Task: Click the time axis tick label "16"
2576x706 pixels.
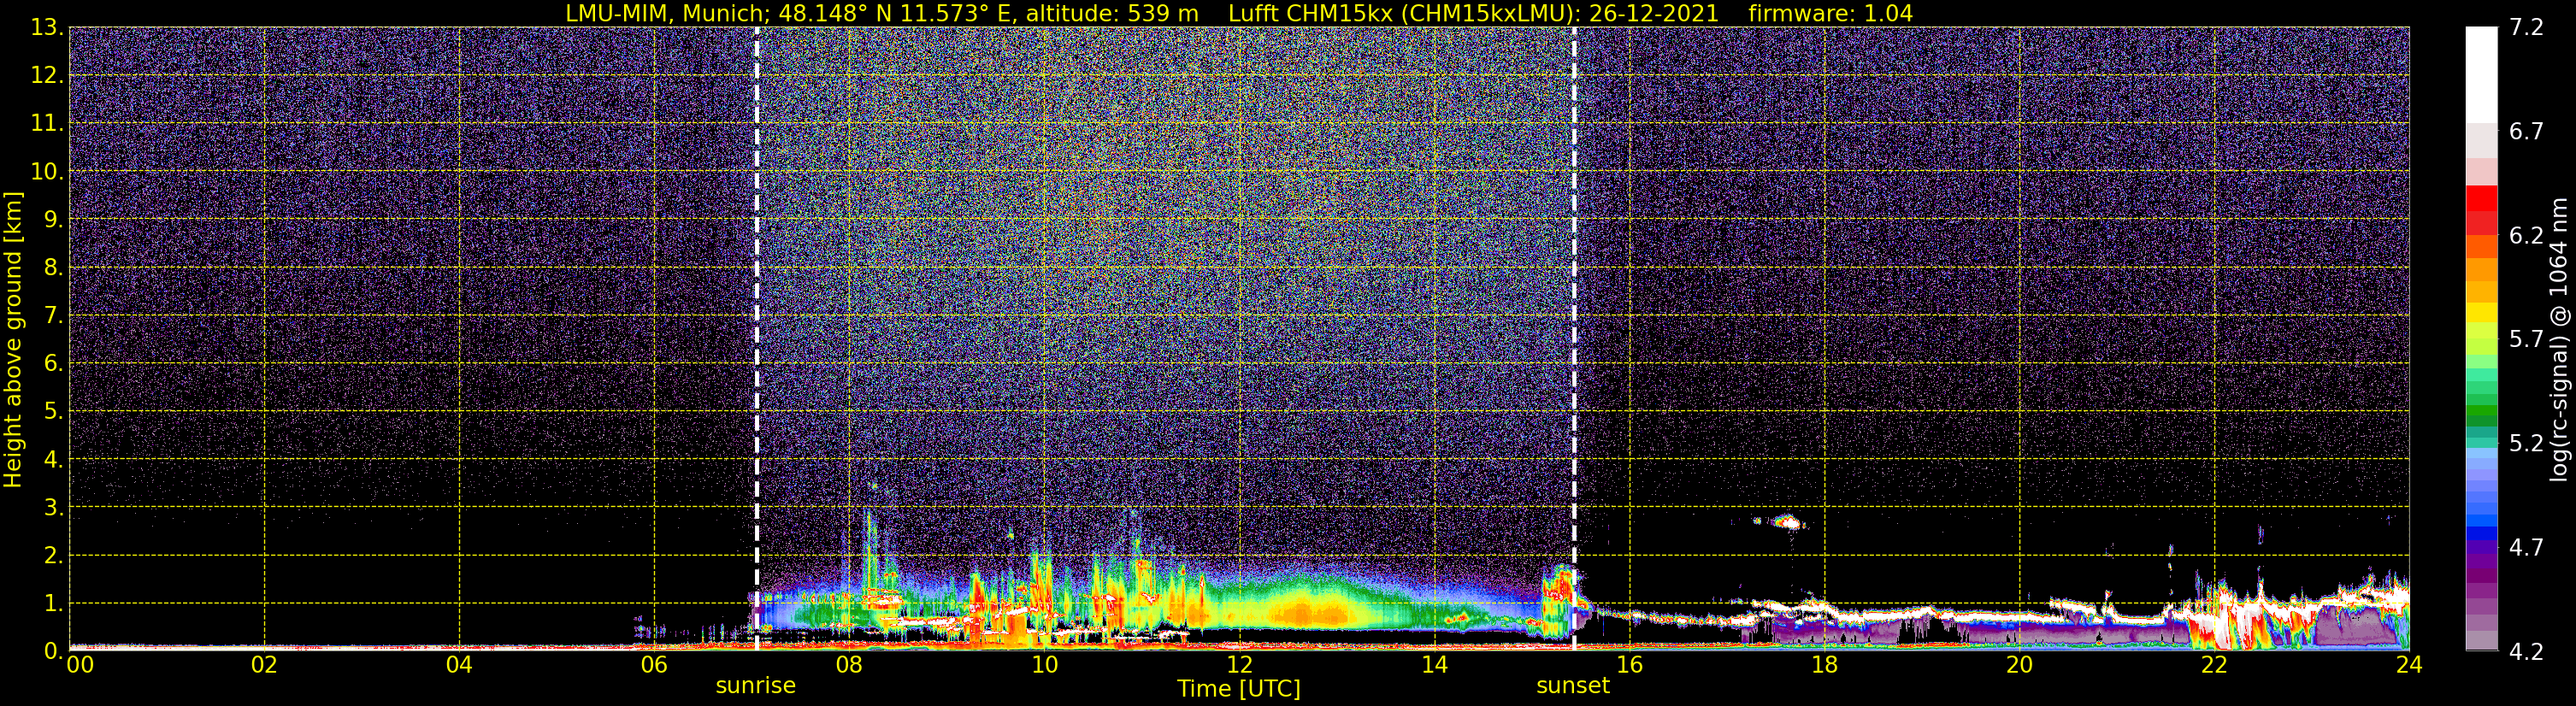Action: point(1629,666)
